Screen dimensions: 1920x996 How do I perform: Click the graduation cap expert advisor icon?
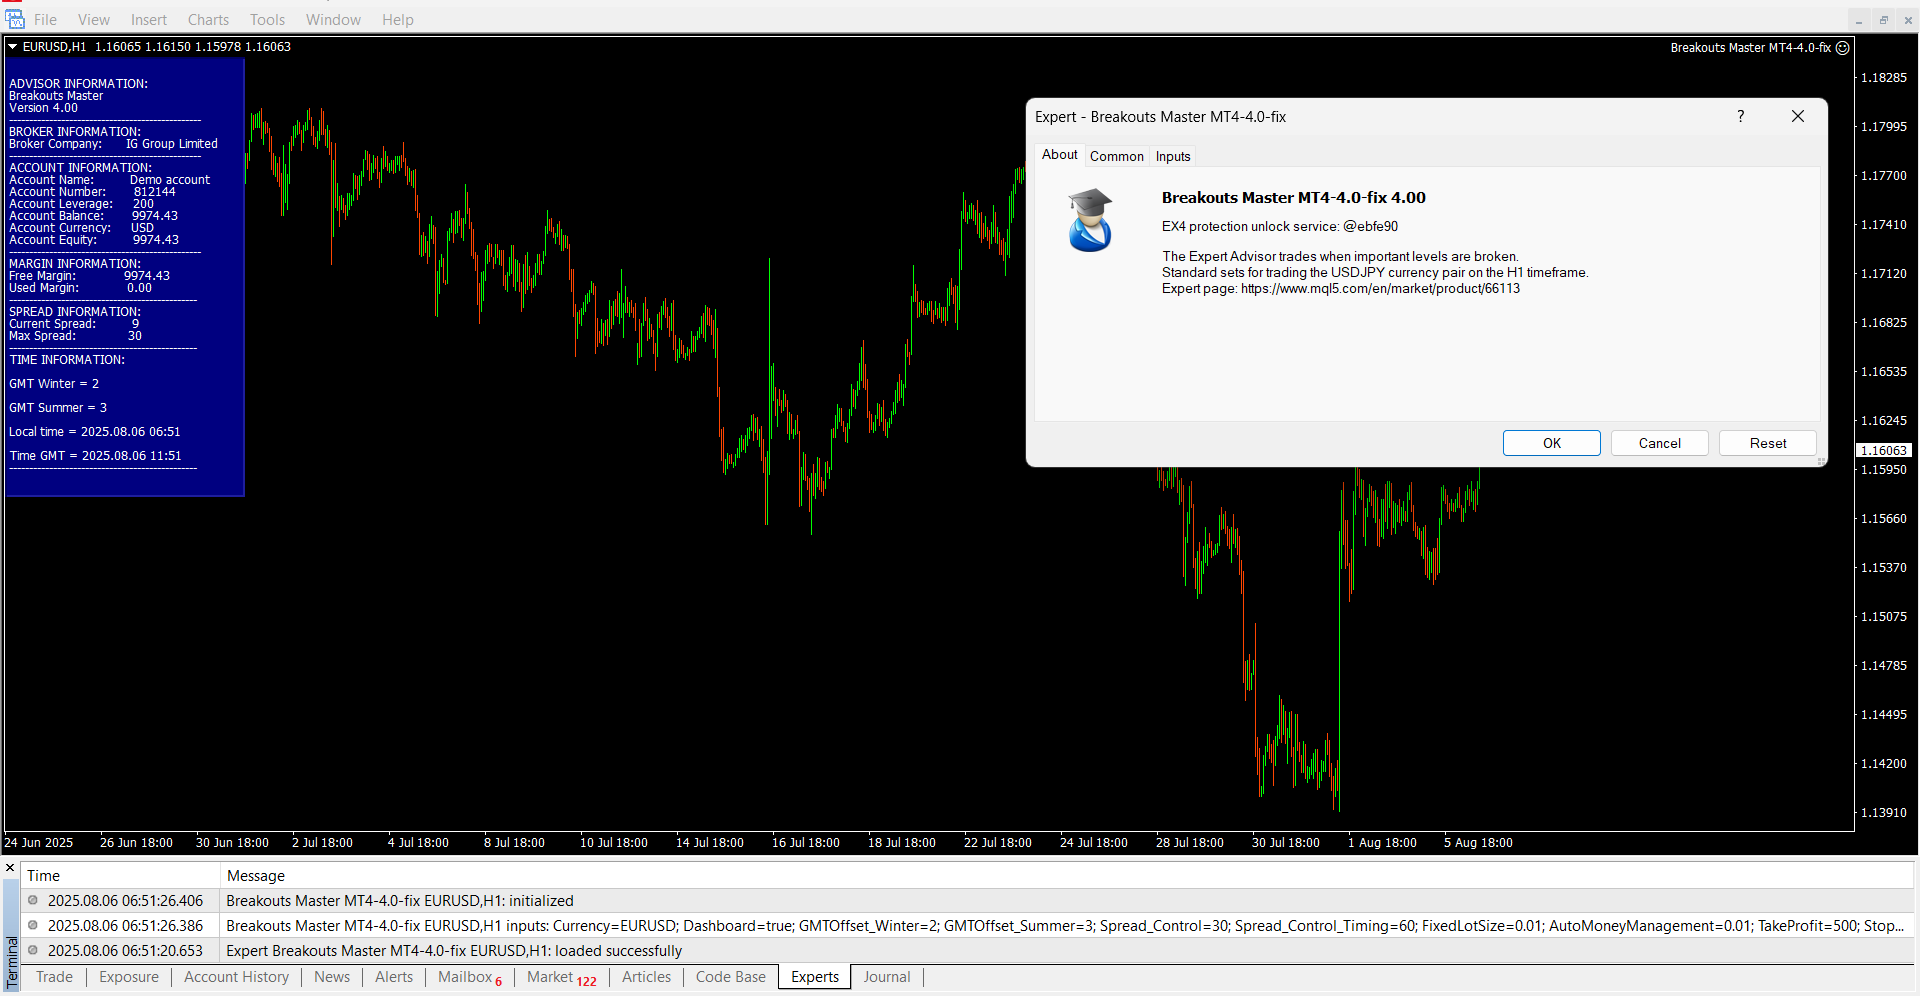point(1090,220)
